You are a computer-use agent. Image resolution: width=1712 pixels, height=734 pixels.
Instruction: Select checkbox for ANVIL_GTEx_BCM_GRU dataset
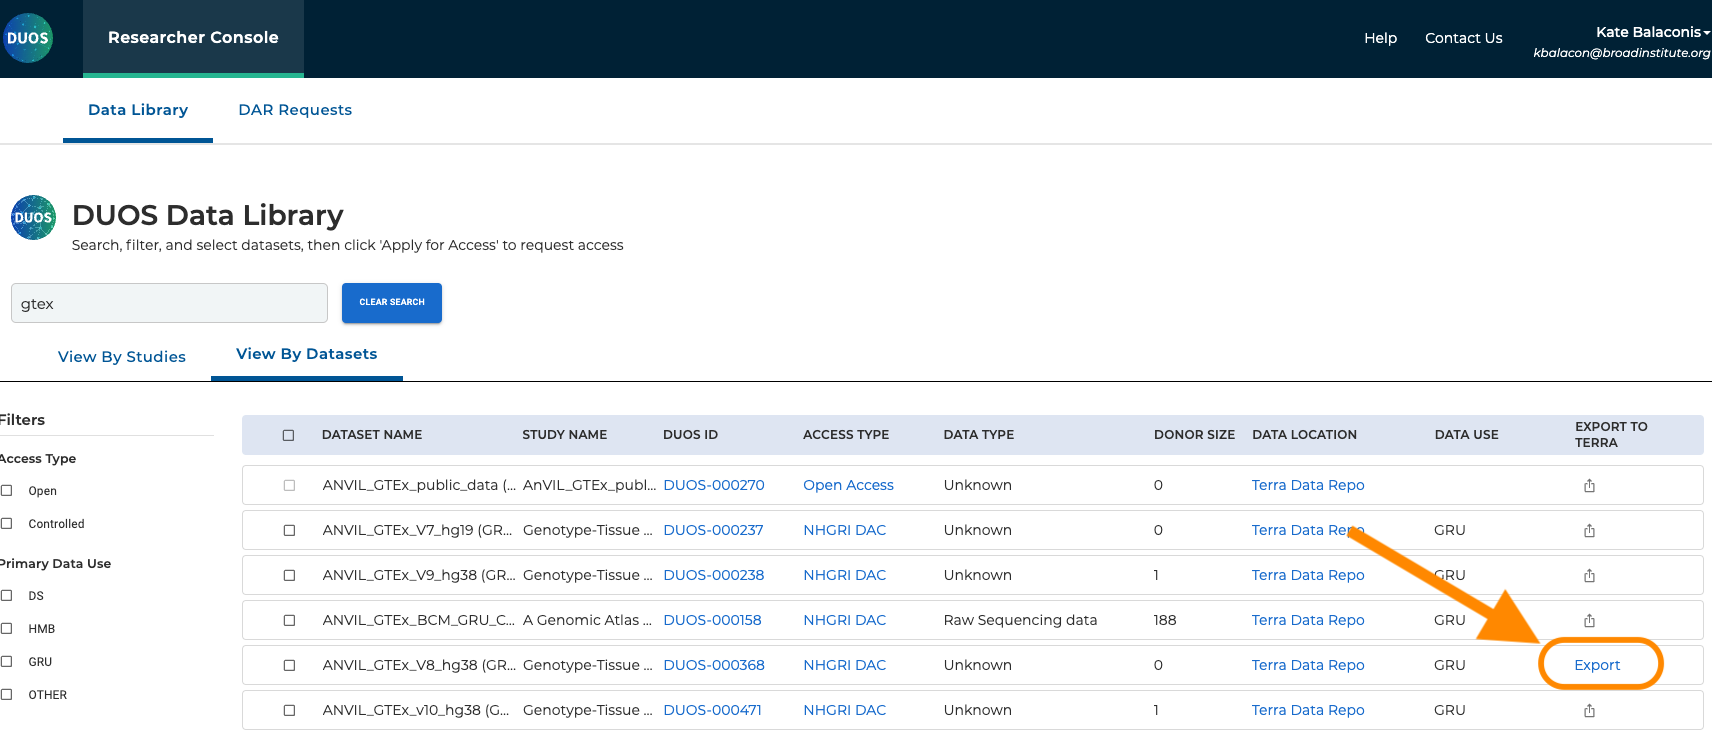289,620
